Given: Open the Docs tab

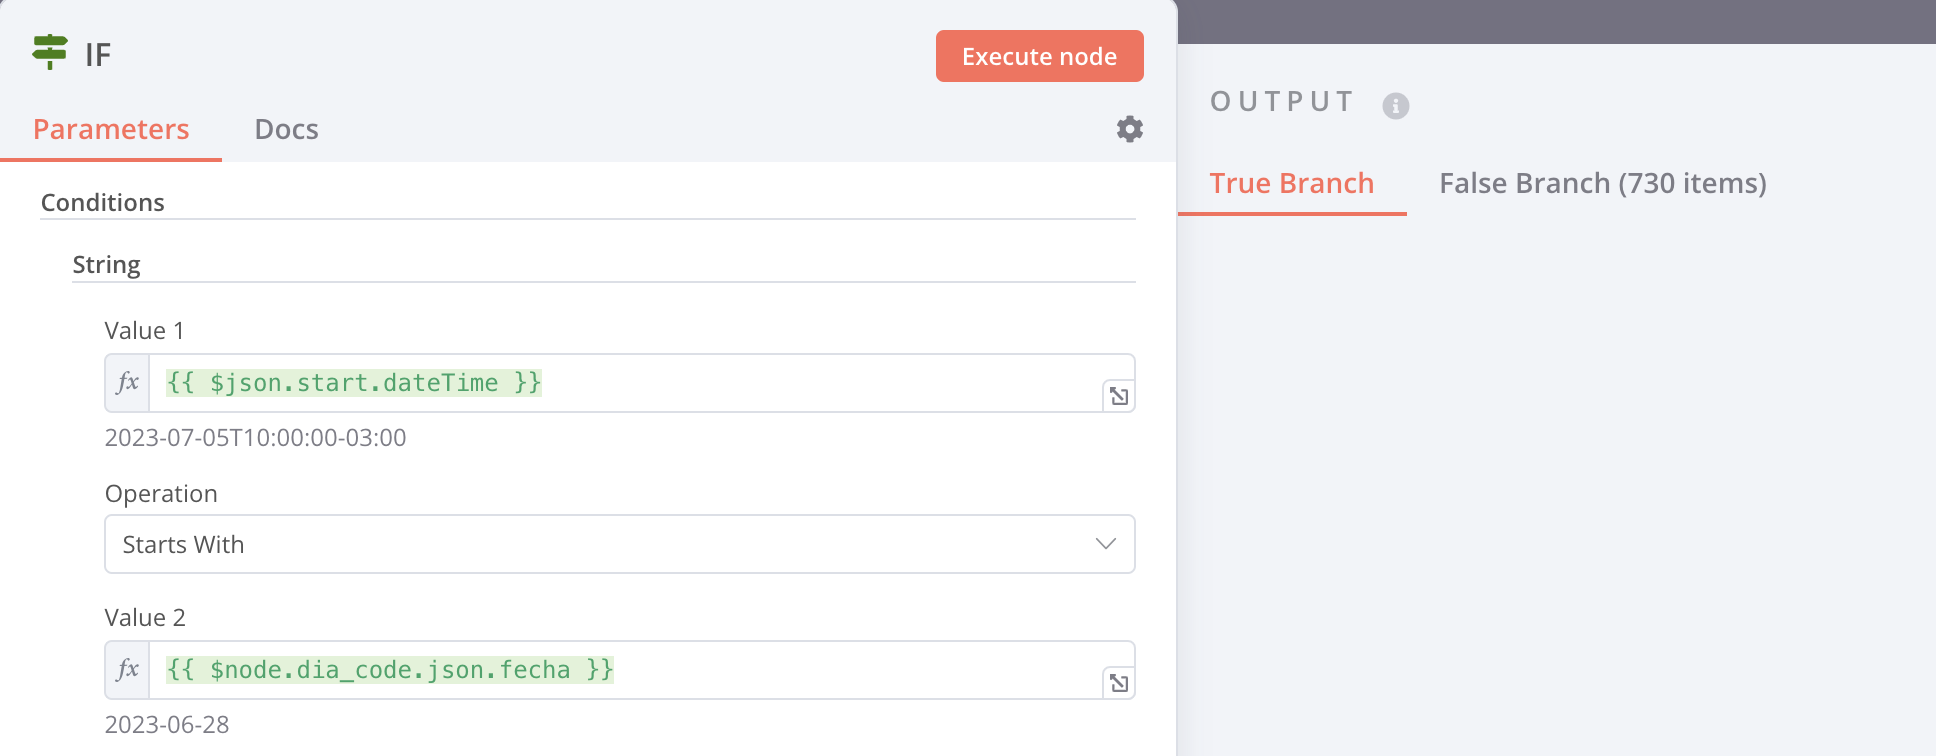Looking at the screenshot, I should [x=286, y=129].
